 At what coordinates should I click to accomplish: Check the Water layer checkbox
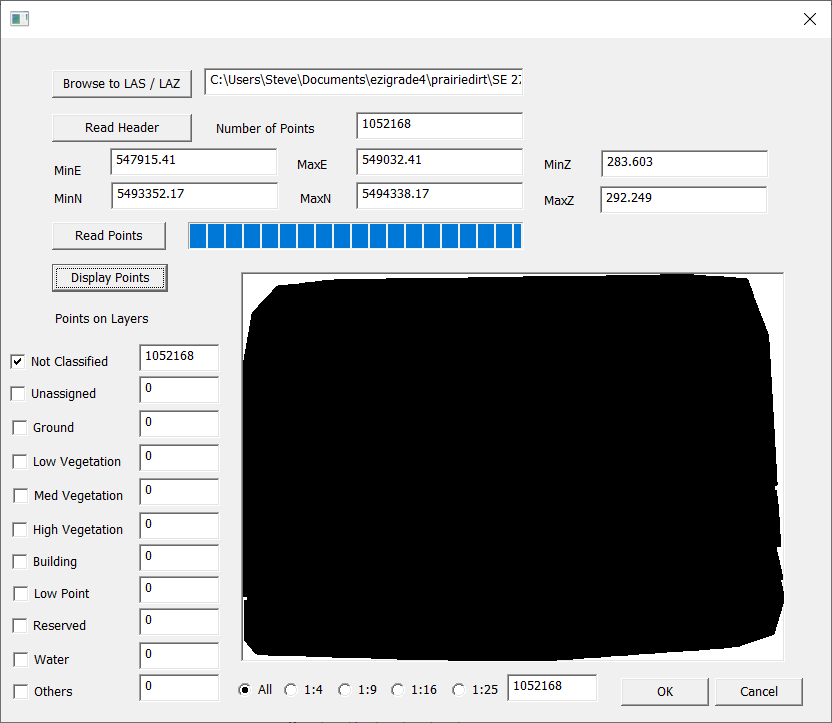point(20,660)
